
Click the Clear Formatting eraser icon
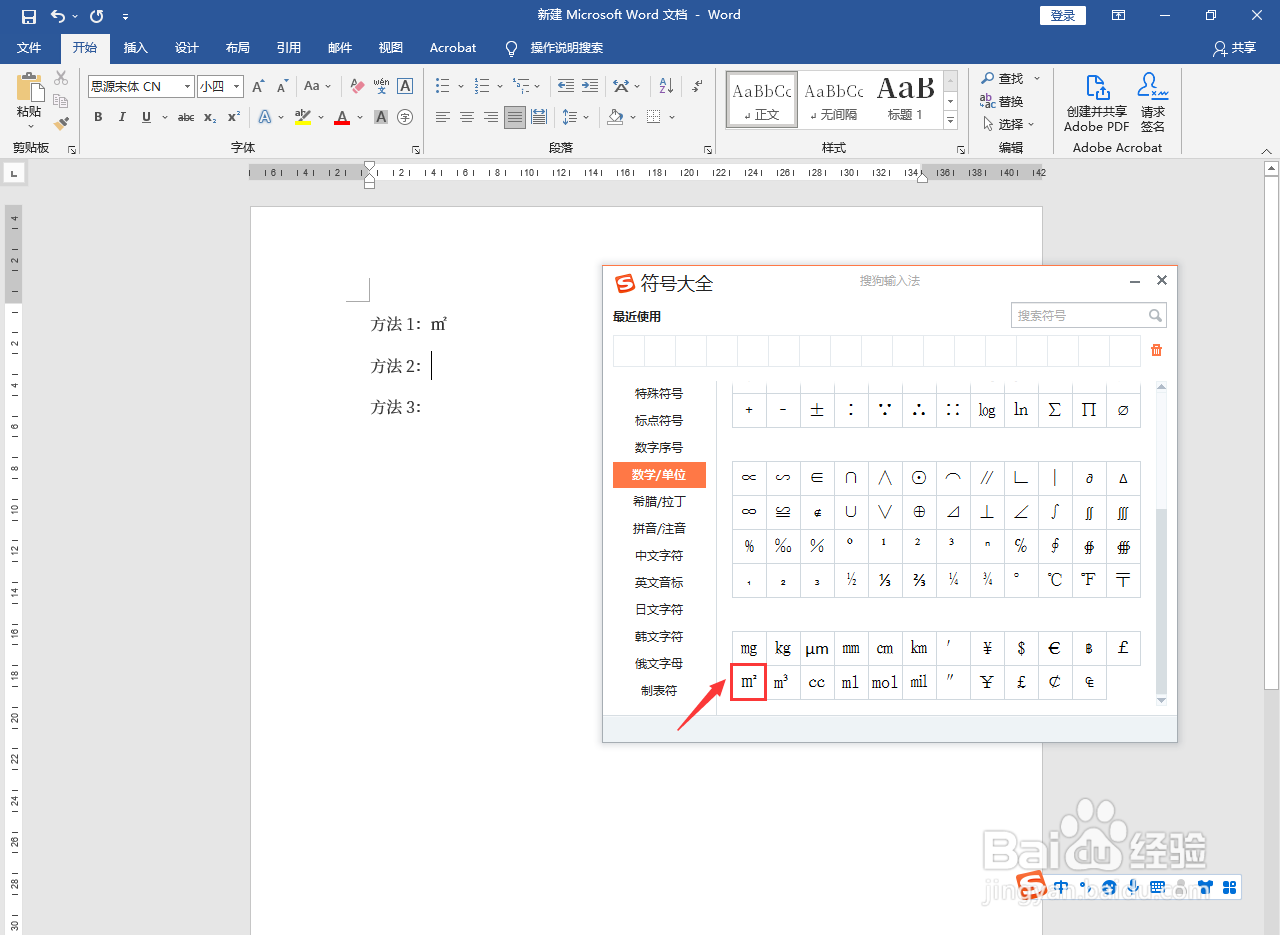pos(357,87)
